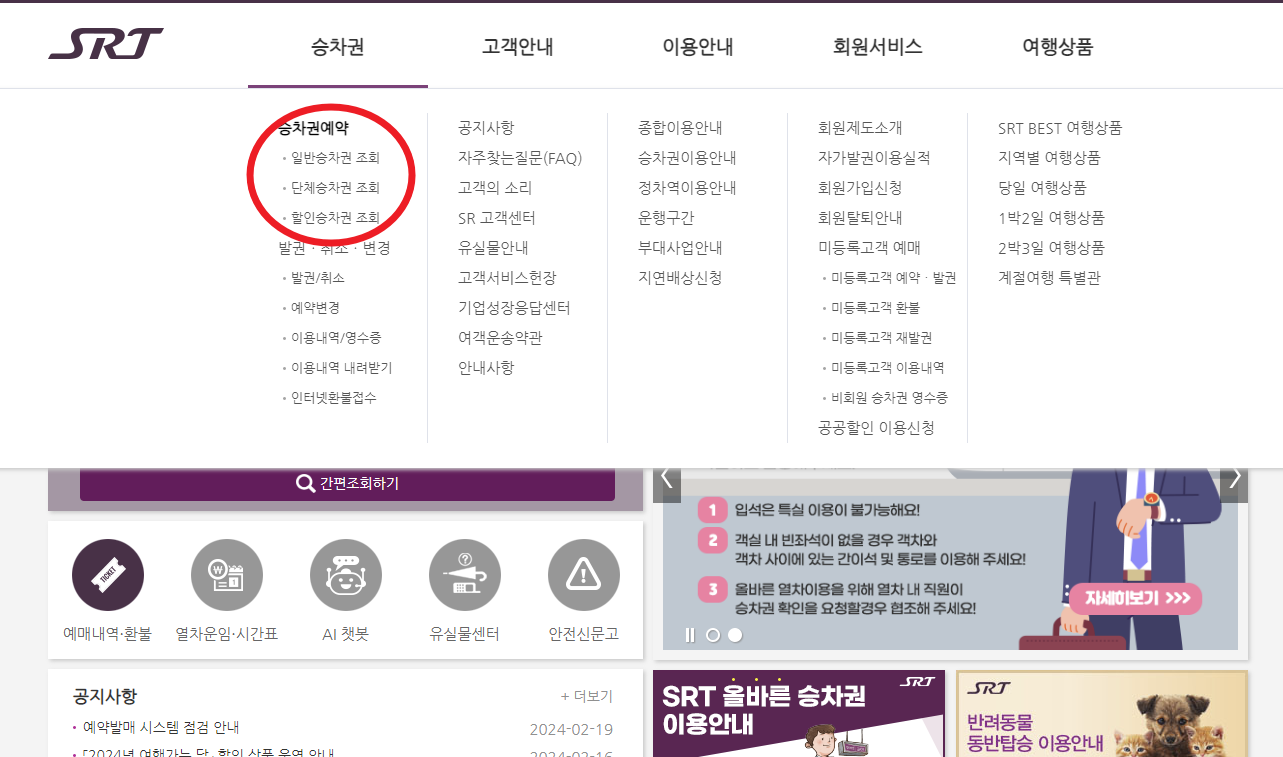The width and height of the screenshot is (1283, 757).
Task: Open 발권/취소 submenu item
Action: (x=318, y=278)
